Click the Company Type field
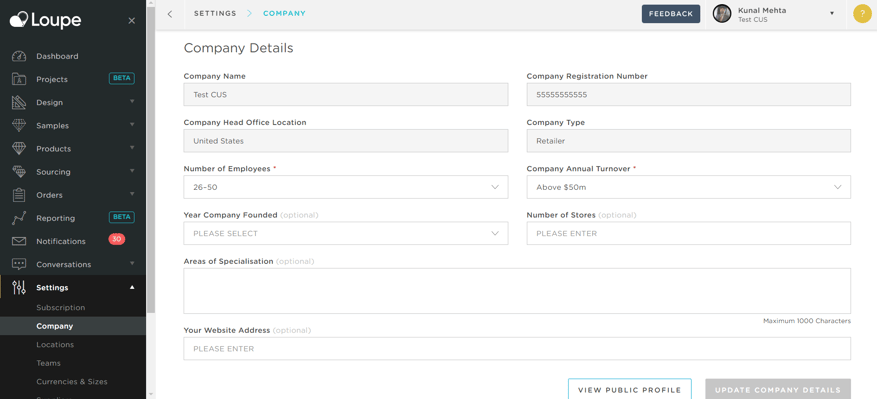Image resolution: width=877 pixels, height=399 pixels. [x=689, y=141]
